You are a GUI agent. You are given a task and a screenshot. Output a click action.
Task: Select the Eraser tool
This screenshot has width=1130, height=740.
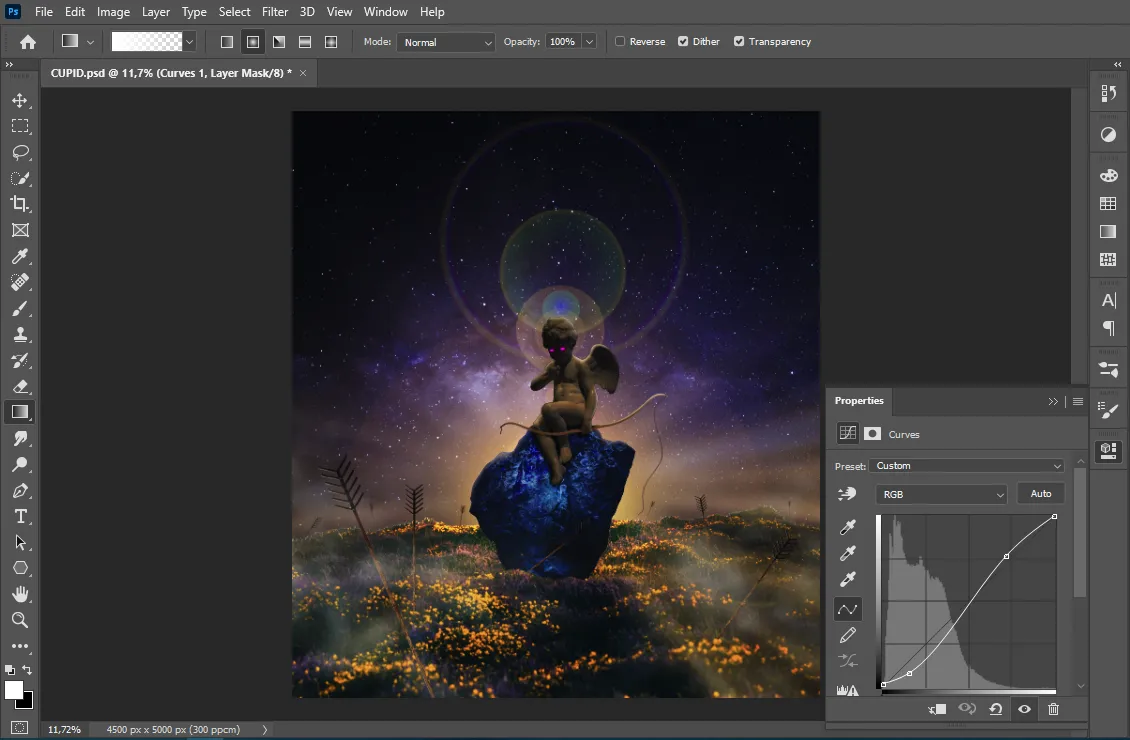click(20, 386)
